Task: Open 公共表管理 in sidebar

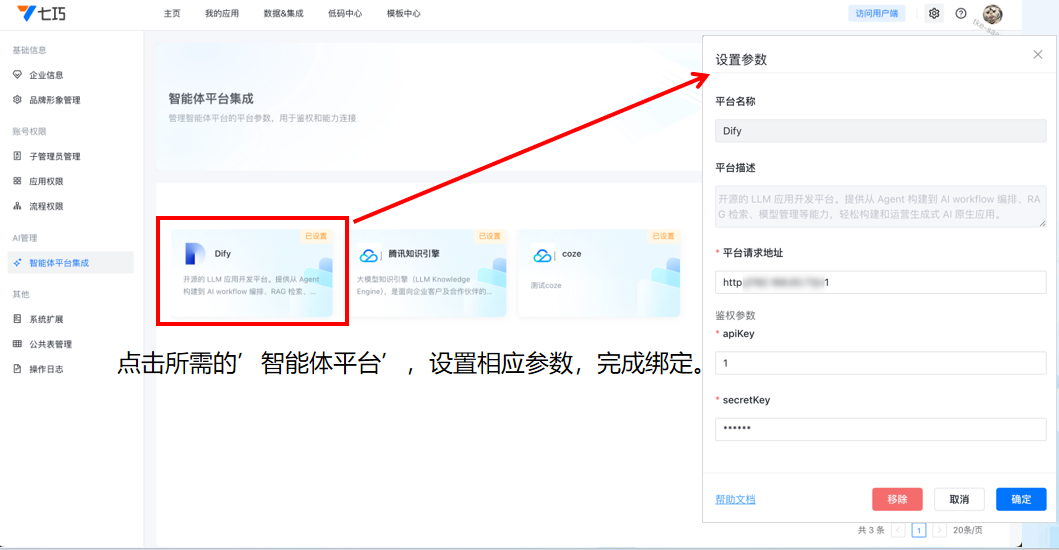Action: click(x=51, y=344)
